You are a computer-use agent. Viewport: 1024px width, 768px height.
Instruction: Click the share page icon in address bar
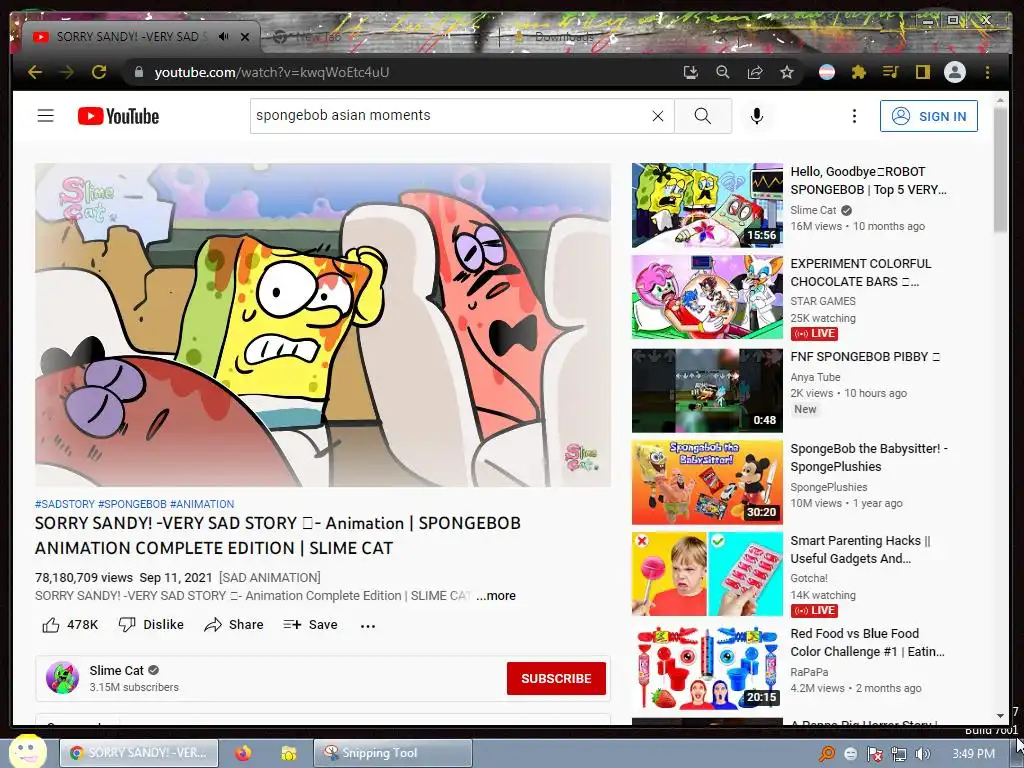pos(755,72)
